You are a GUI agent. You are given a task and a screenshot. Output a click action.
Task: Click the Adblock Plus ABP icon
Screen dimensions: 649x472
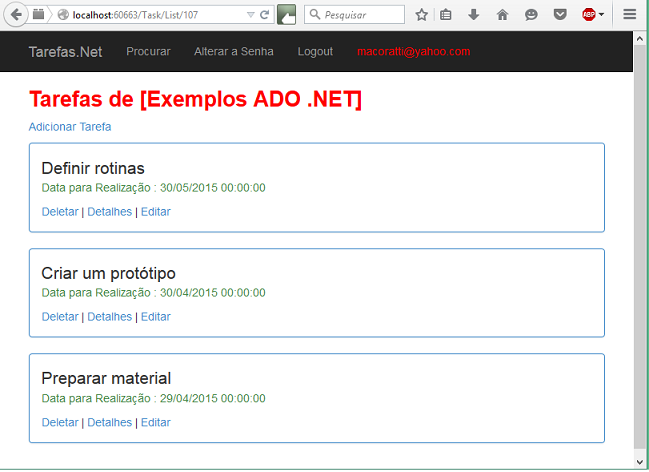[589, 14]
